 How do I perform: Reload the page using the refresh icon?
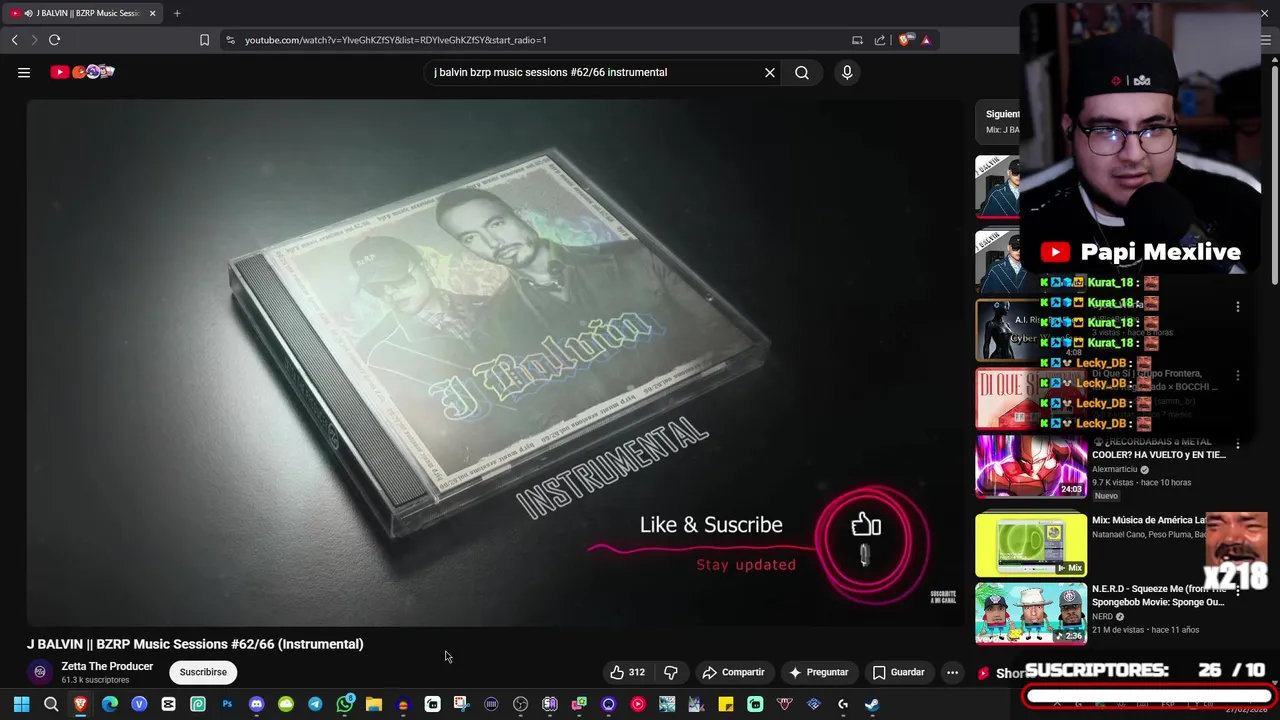coord(54,40)
